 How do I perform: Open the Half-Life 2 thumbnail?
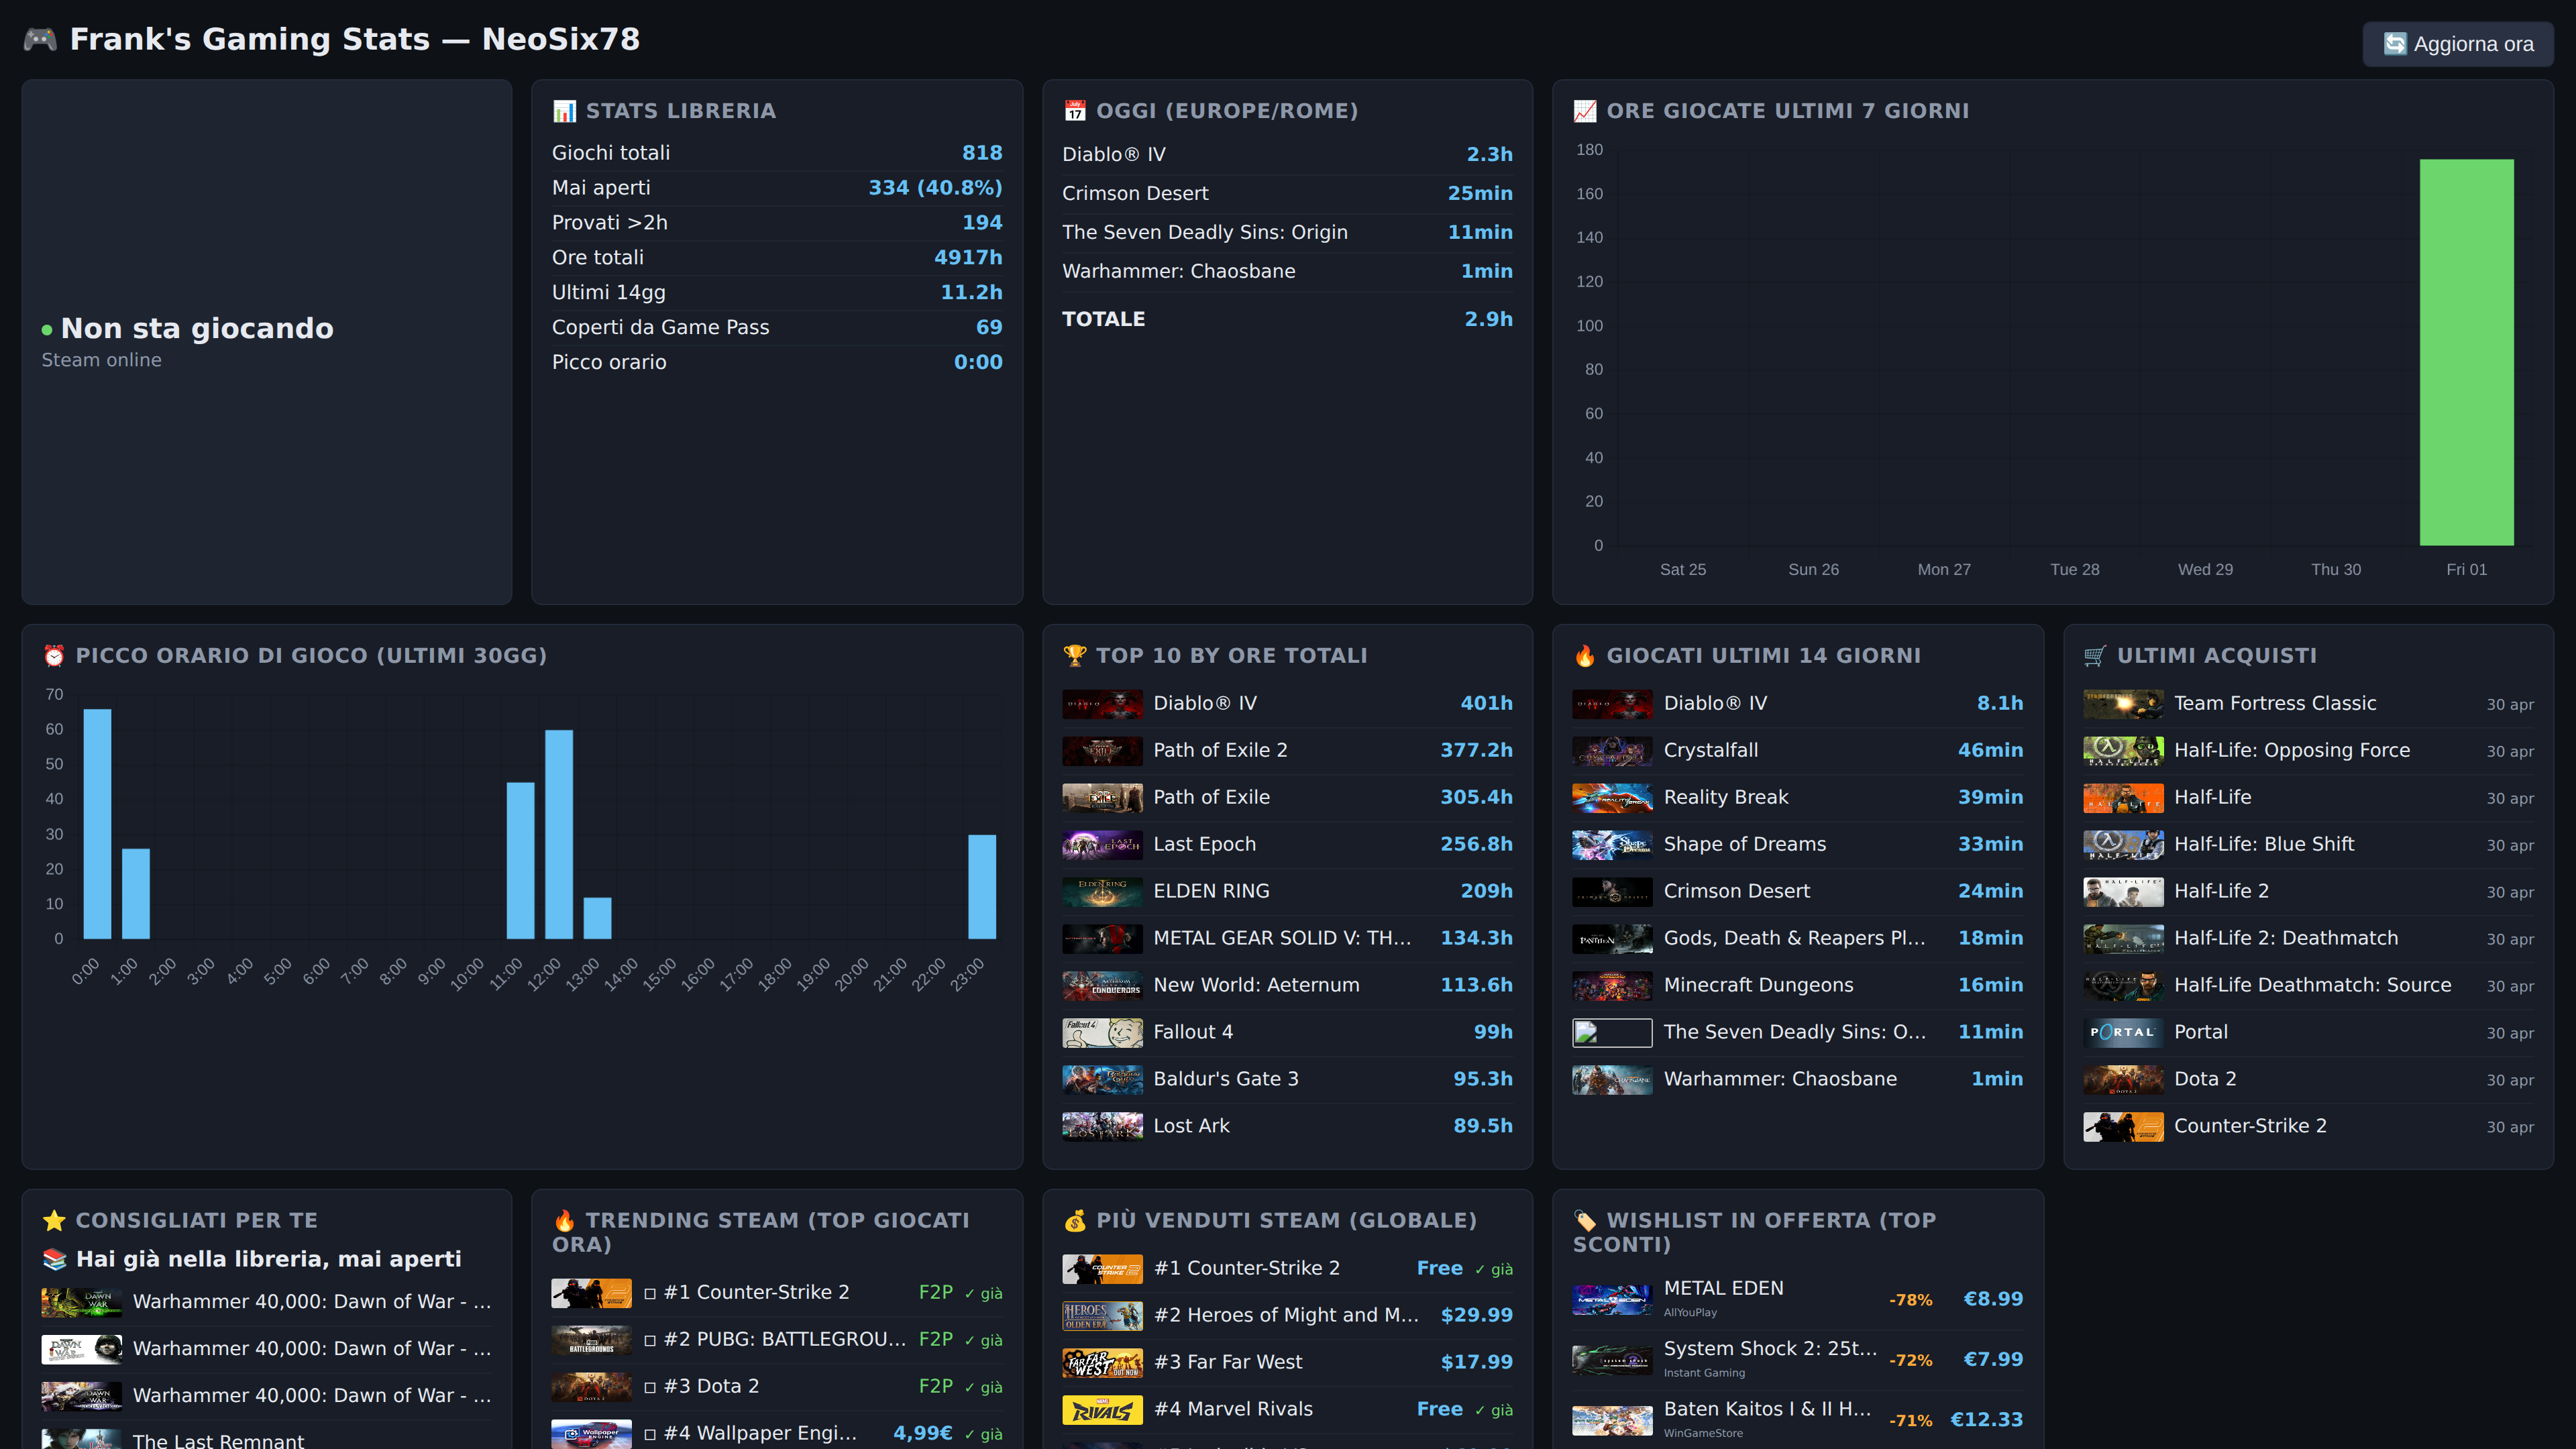tap(2123, 892)
